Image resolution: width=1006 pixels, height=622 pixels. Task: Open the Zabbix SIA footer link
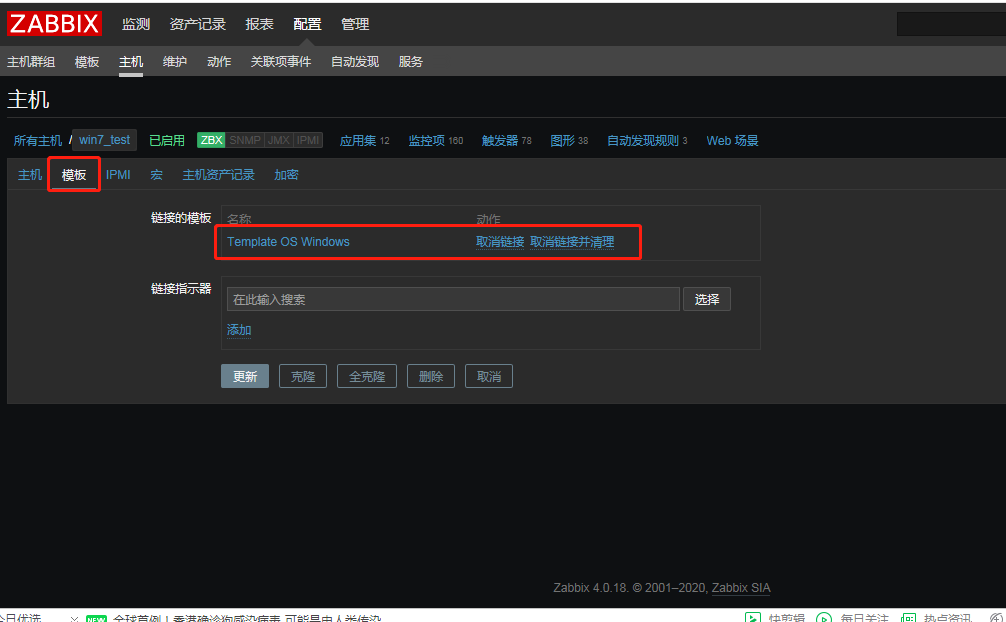point(741,588)
